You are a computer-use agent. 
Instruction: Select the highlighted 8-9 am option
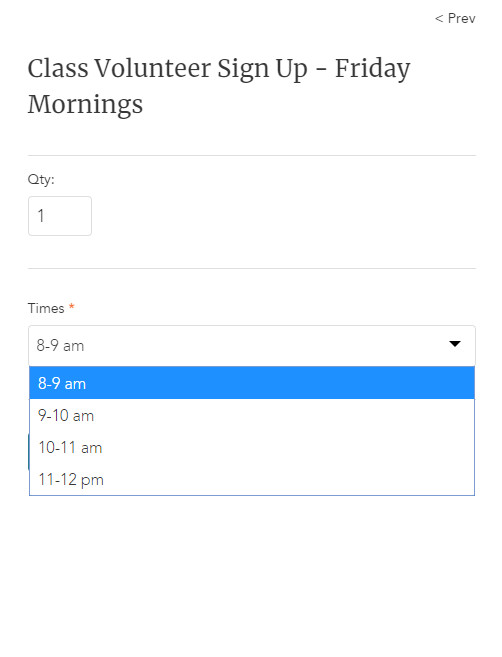pos(252,383)
